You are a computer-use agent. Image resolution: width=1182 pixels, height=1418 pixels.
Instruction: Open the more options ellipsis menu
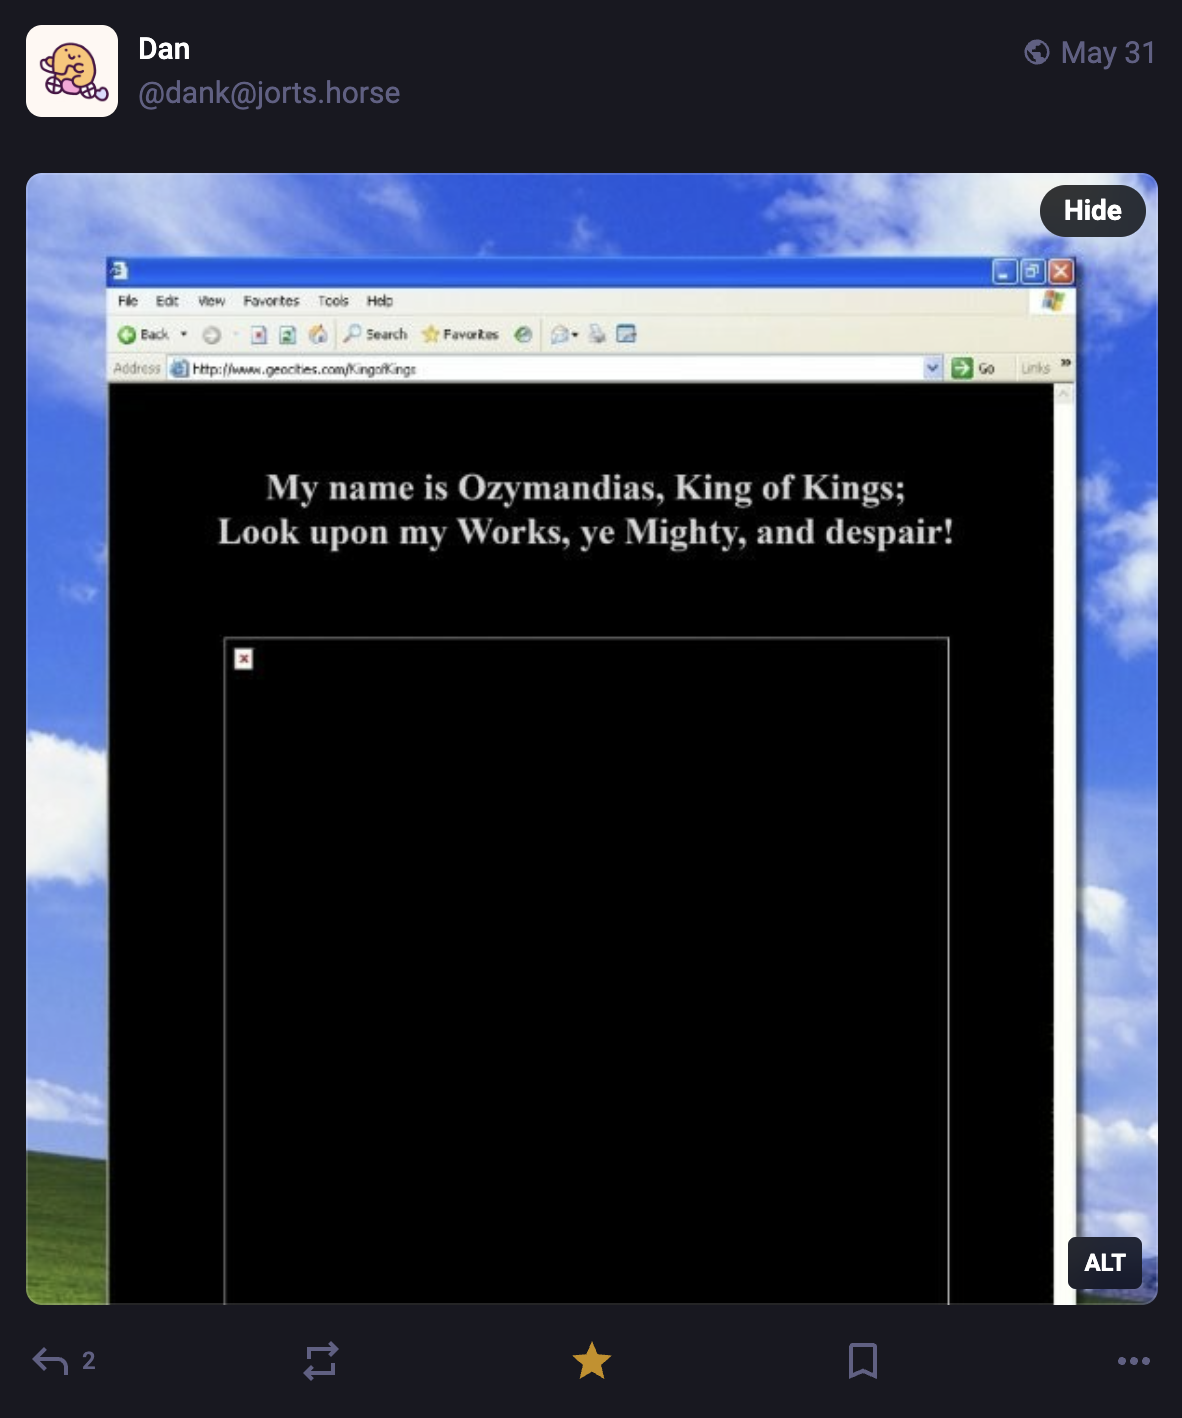pos(1133,1361)
